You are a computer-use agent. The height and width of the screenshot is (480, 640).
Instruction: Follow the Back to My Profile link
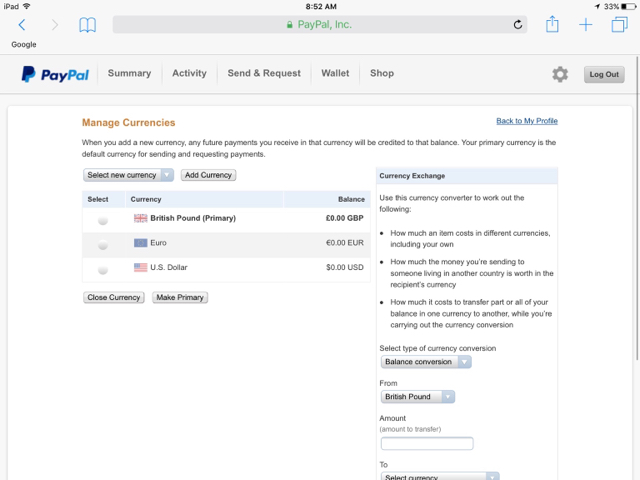point(527,121)
